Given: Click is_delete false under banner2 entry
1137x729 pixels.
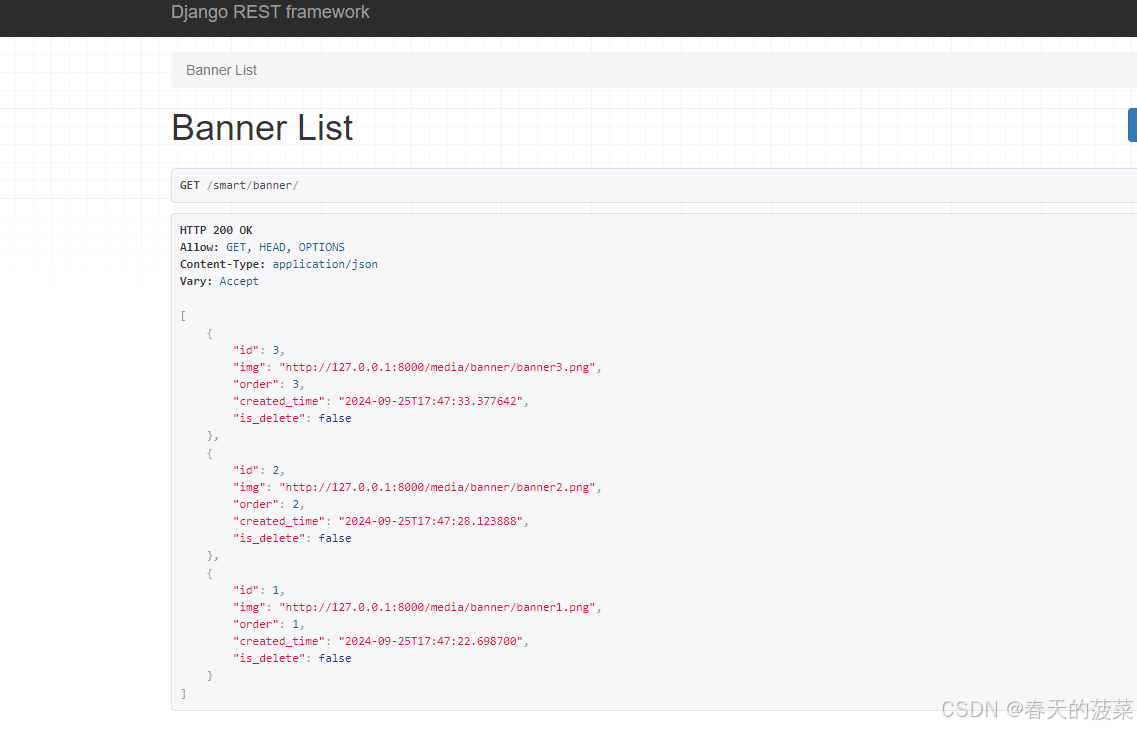Looking at the screenshot, I should point(292,538).
